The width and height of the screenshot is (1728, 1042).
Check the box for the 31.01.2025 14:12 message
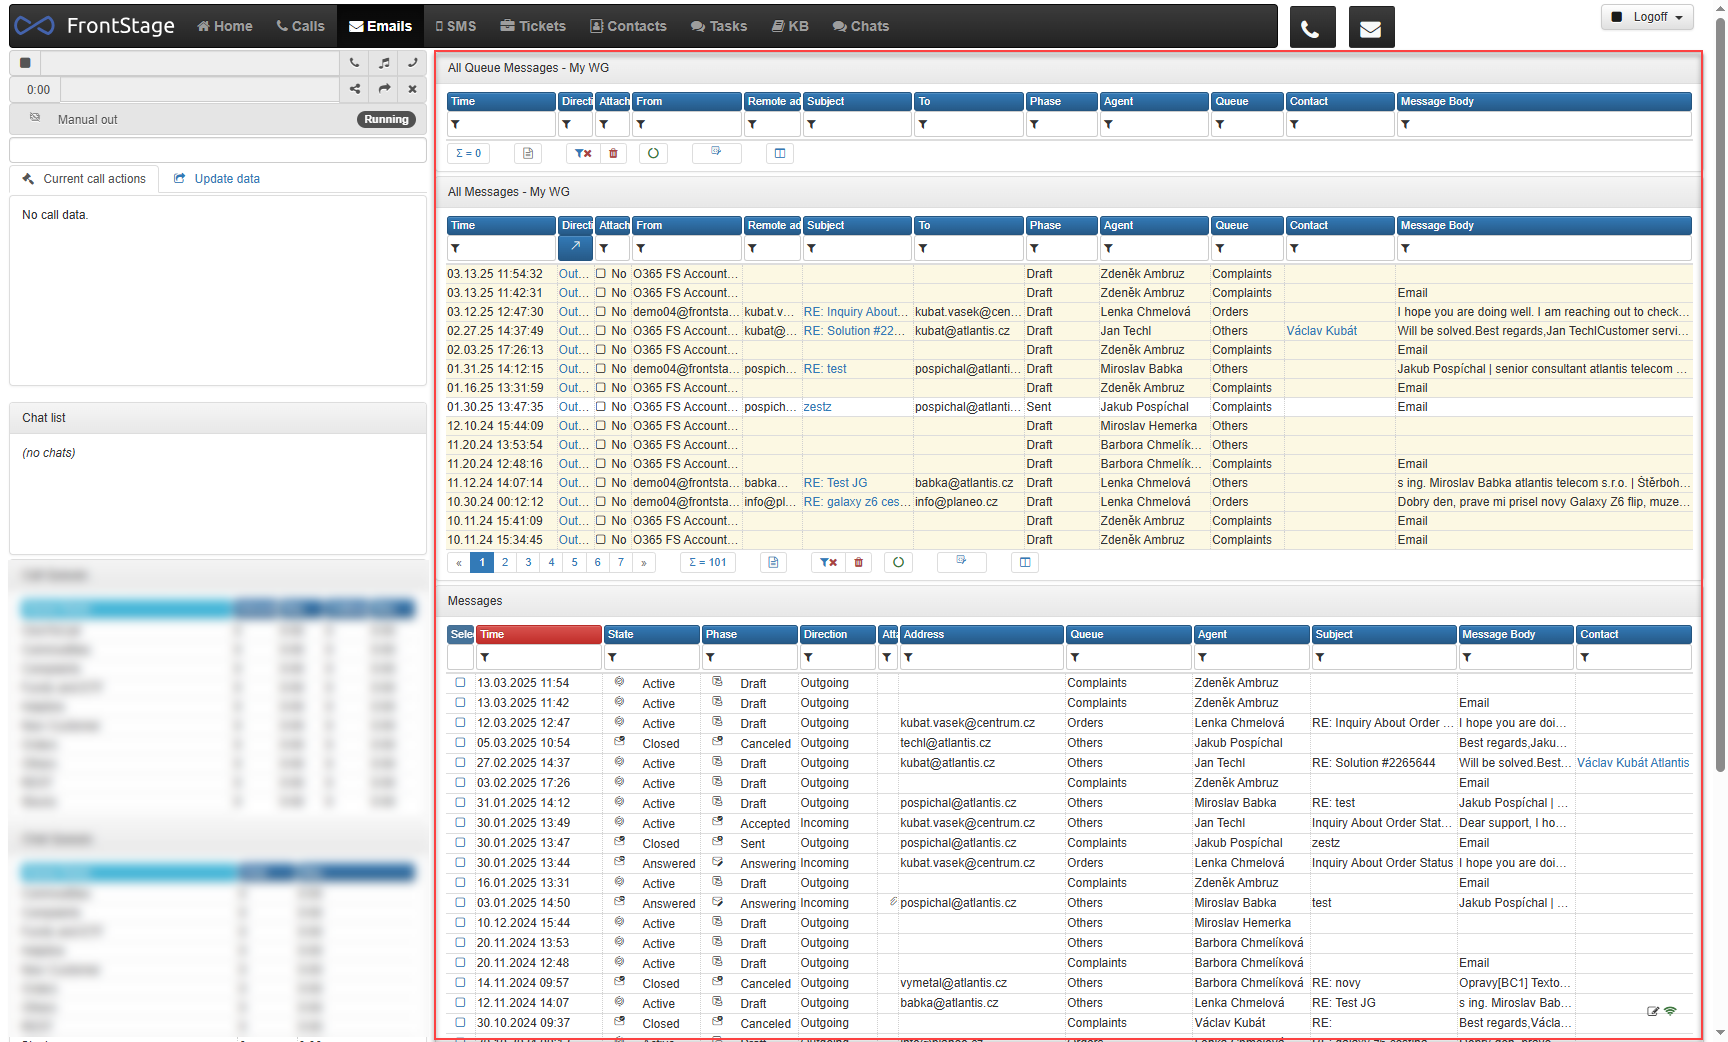(x=460, y=803)
